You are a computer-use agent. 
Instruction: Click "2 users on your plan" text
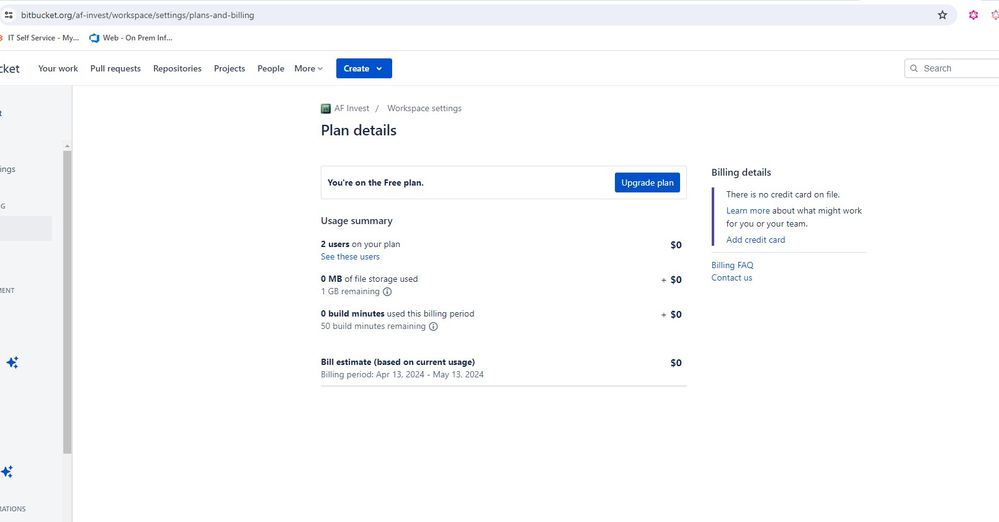[x=361, y=244]
